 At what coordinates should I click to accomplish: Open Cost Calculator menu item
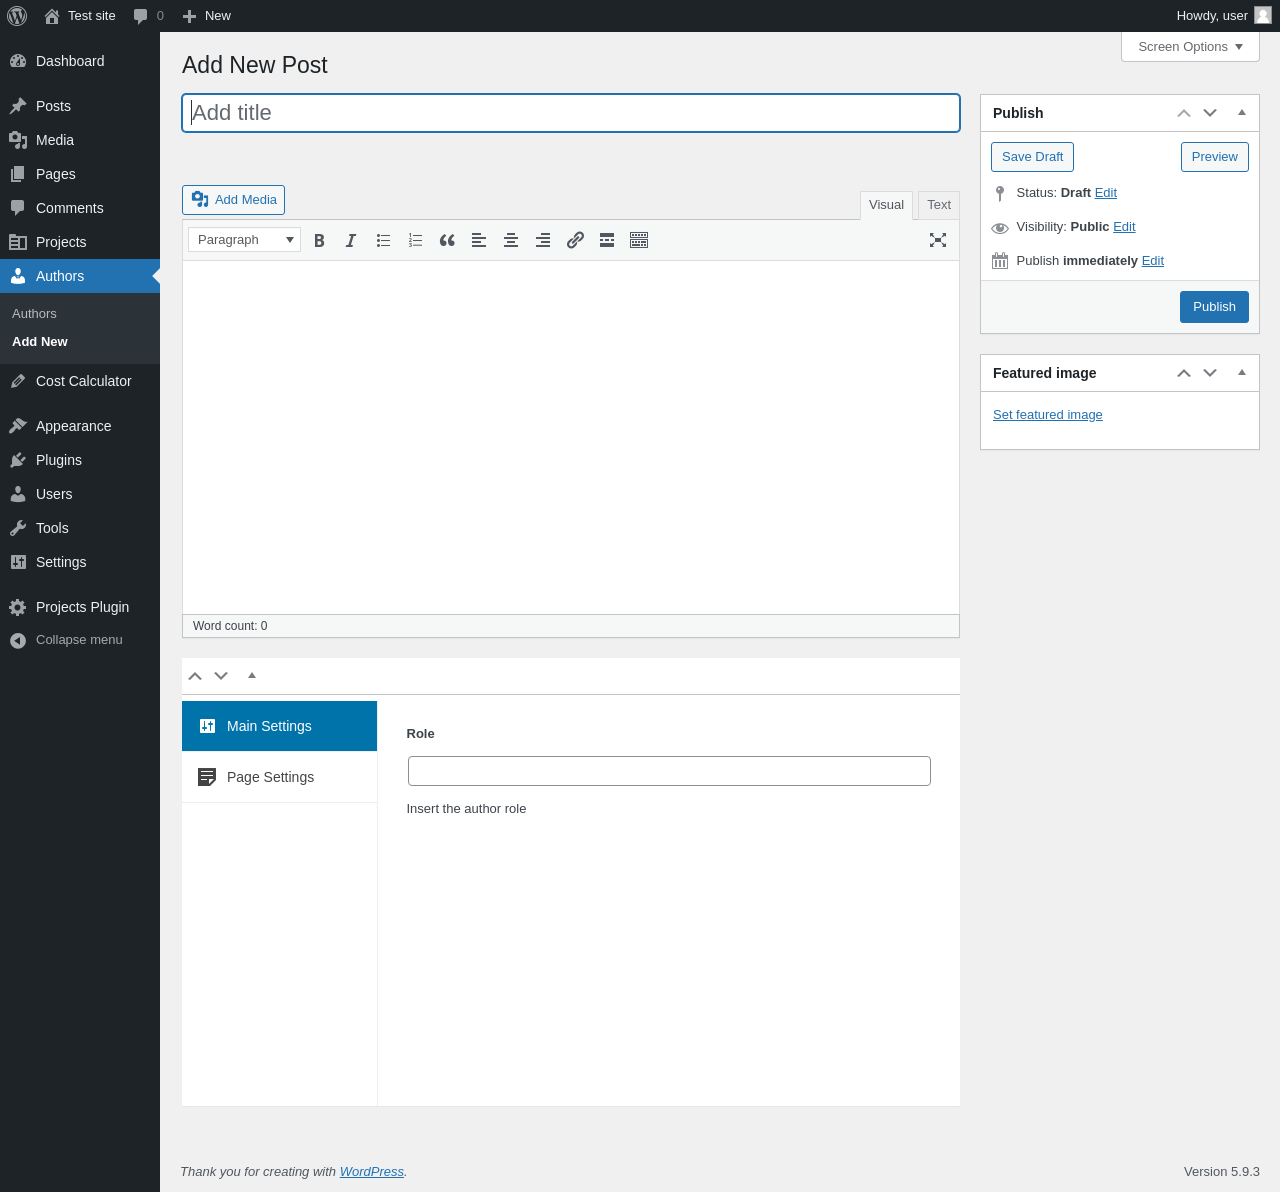point(80,381)
